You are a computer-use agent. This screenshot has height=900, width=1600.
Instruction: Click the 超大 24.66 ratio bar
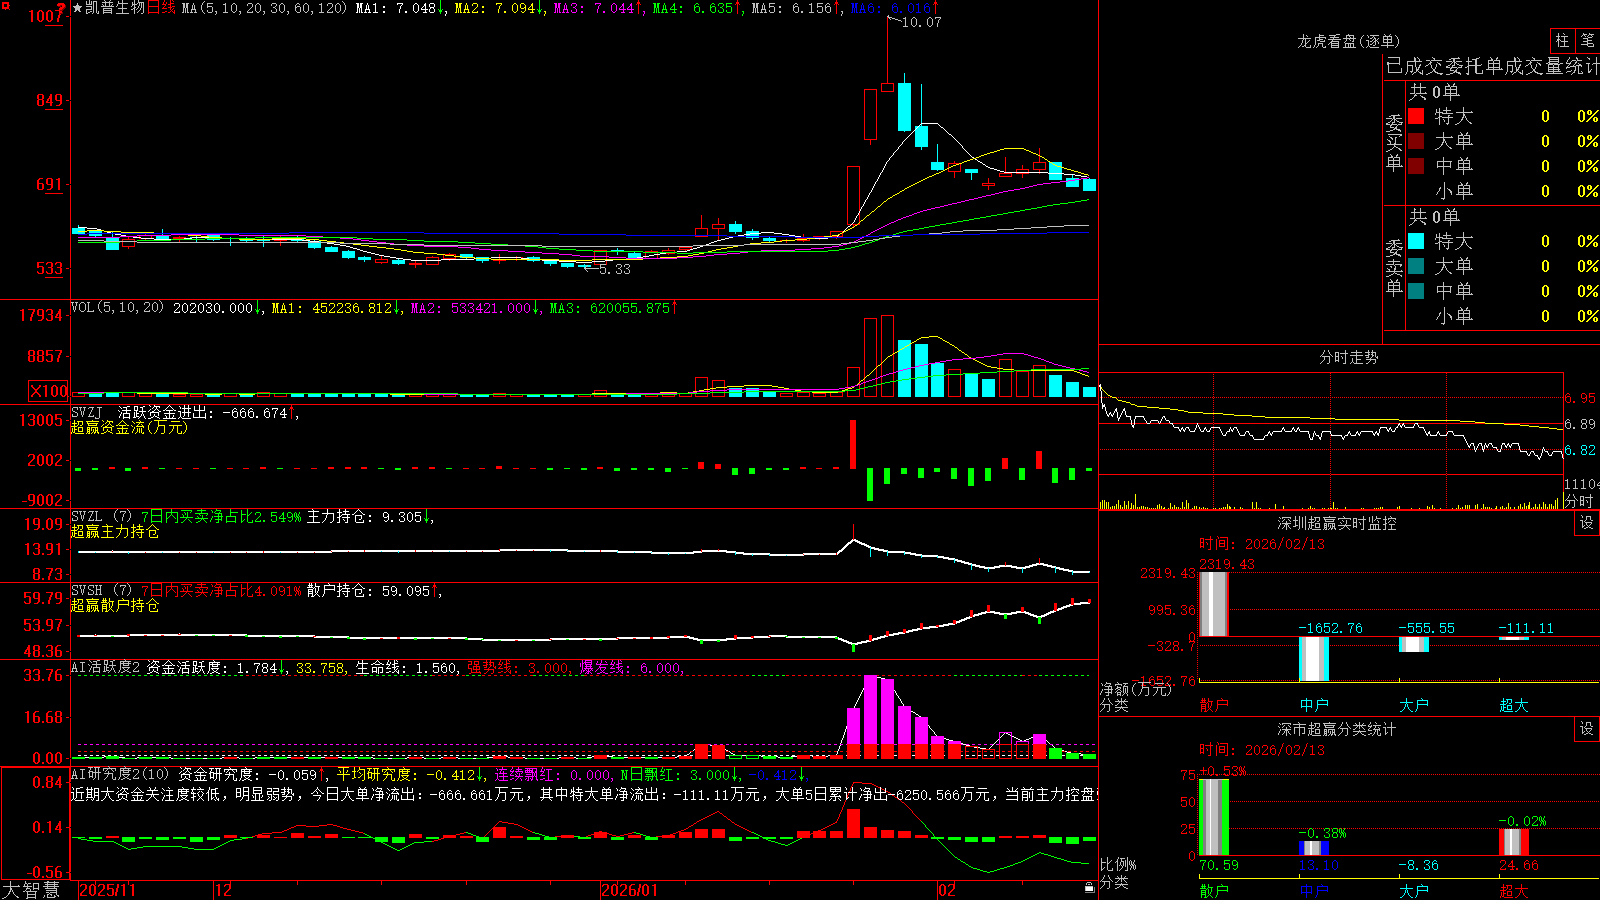tap(1514, 842)
